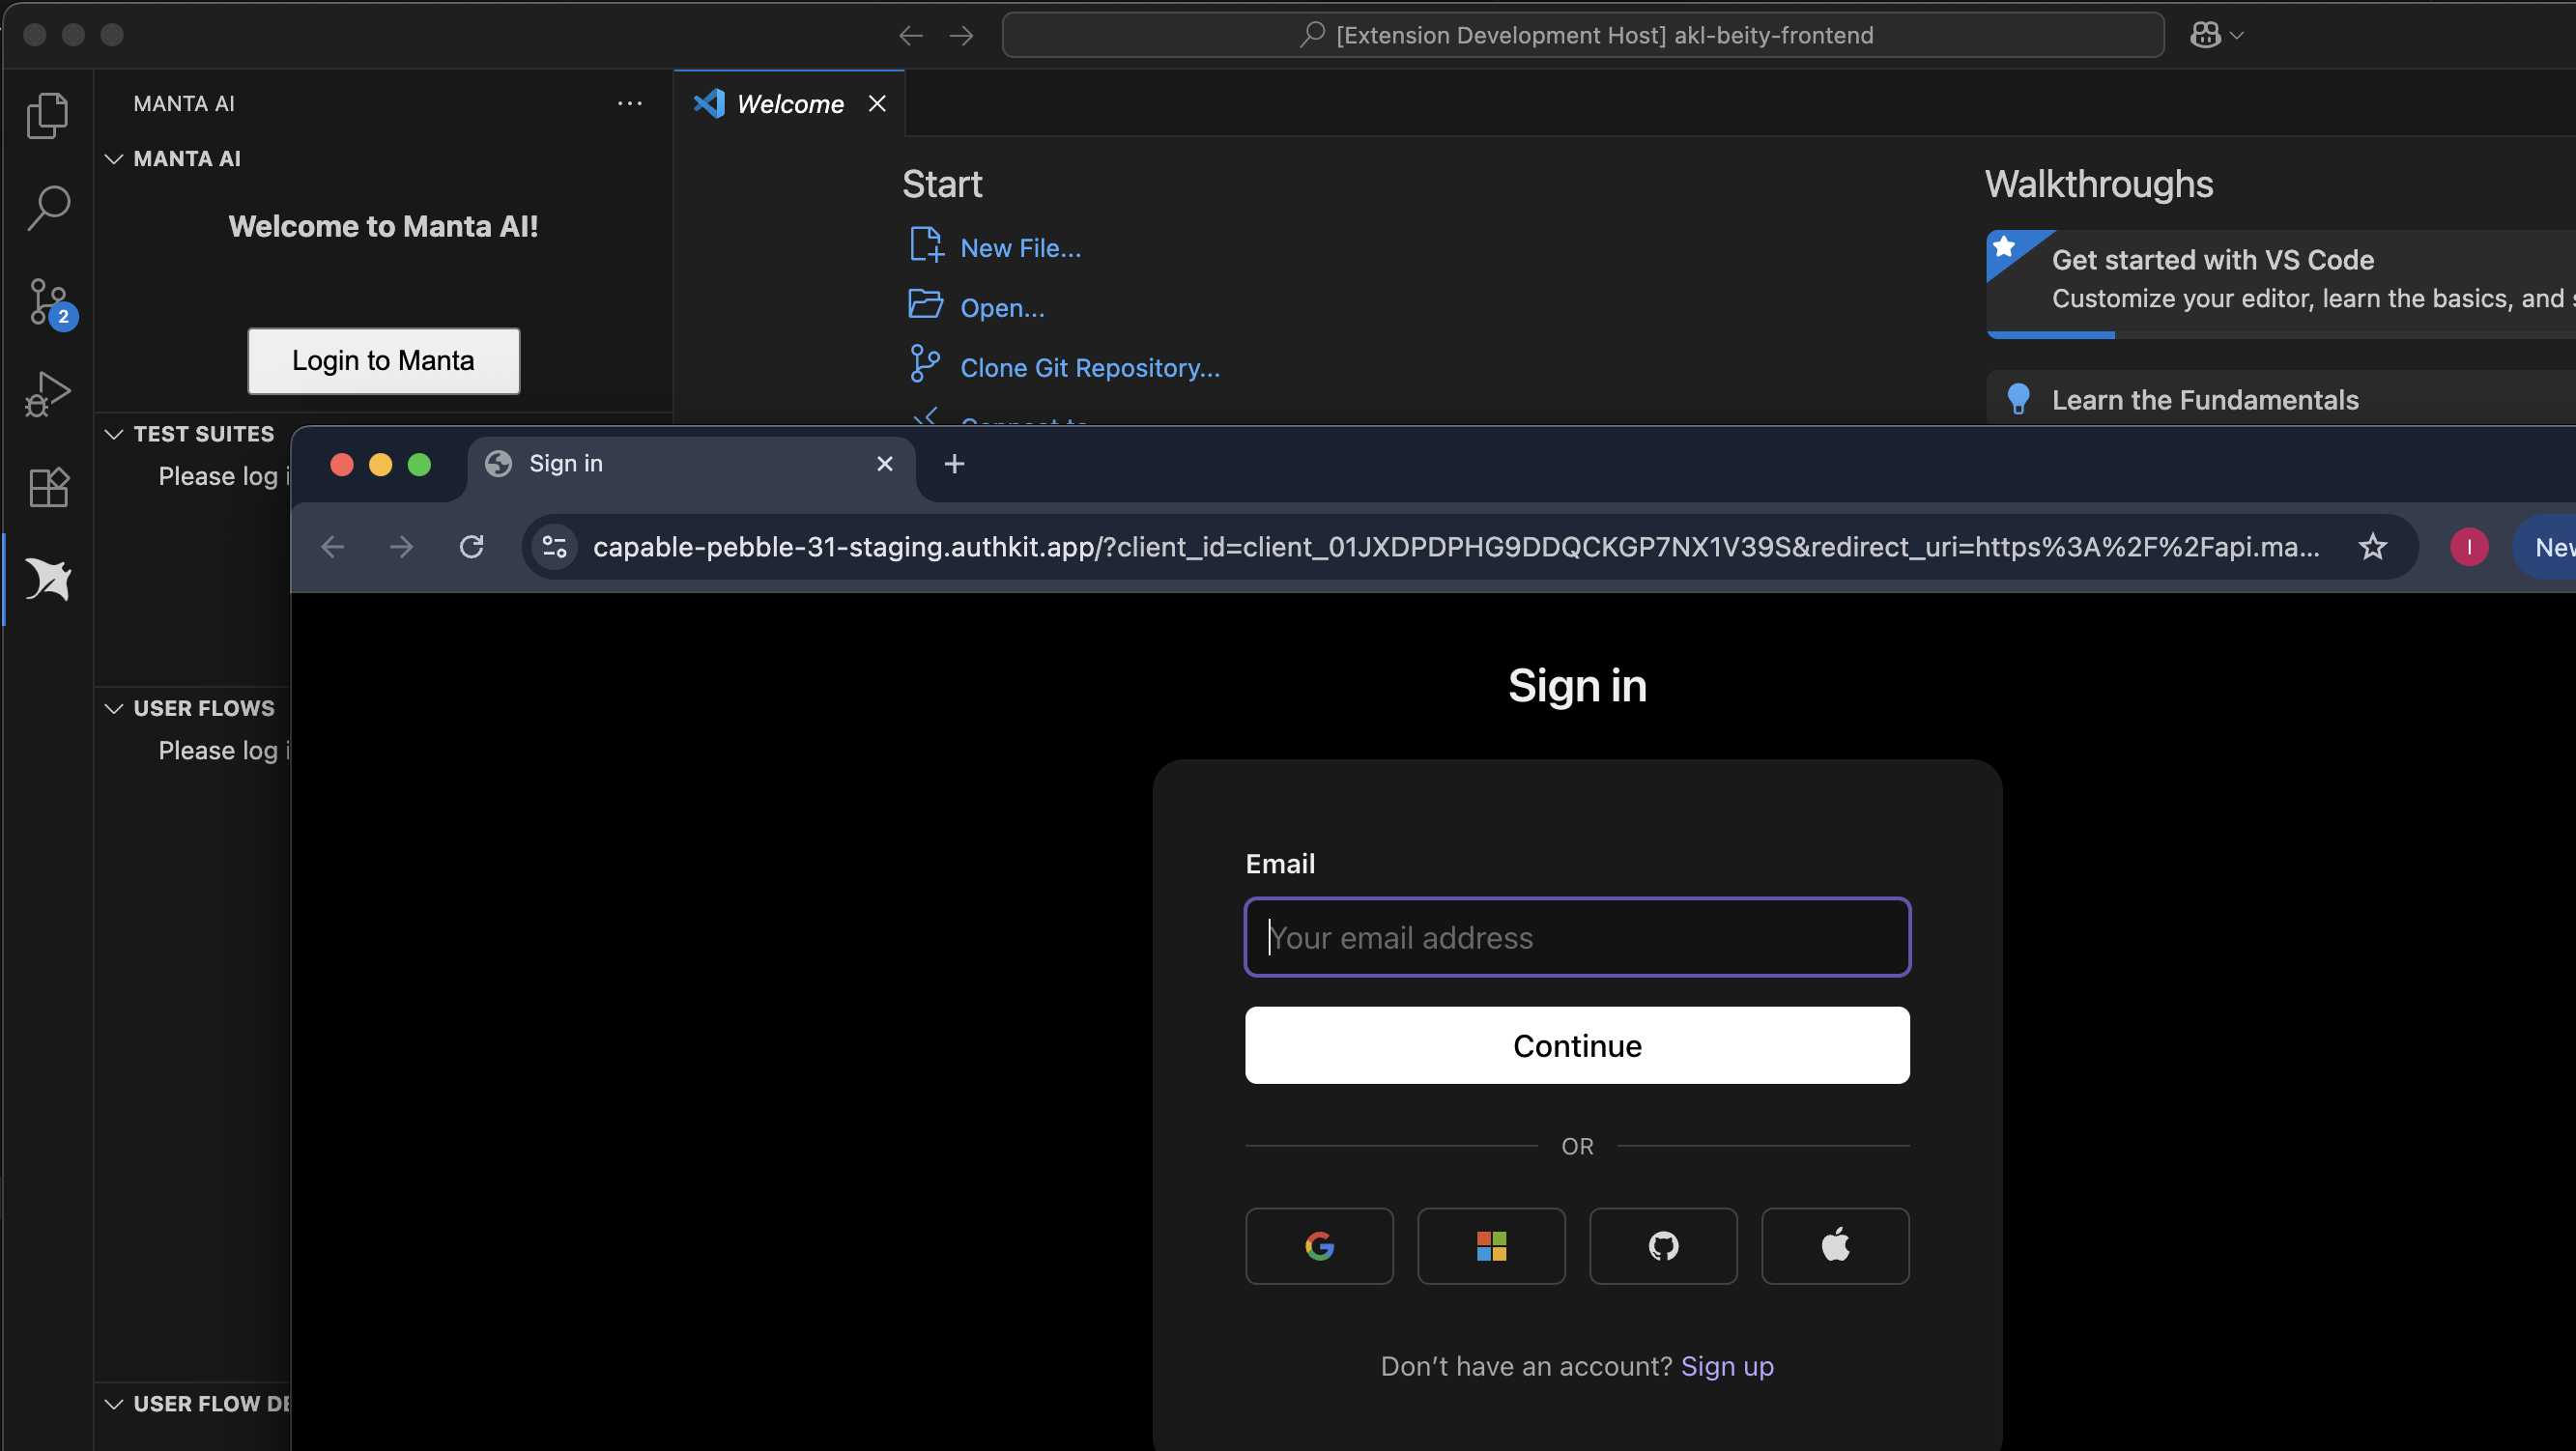Screen dimensions: 2576x1451
Task: Sign in with Microsoft icon button
Action: [x=1490, y=1245]
